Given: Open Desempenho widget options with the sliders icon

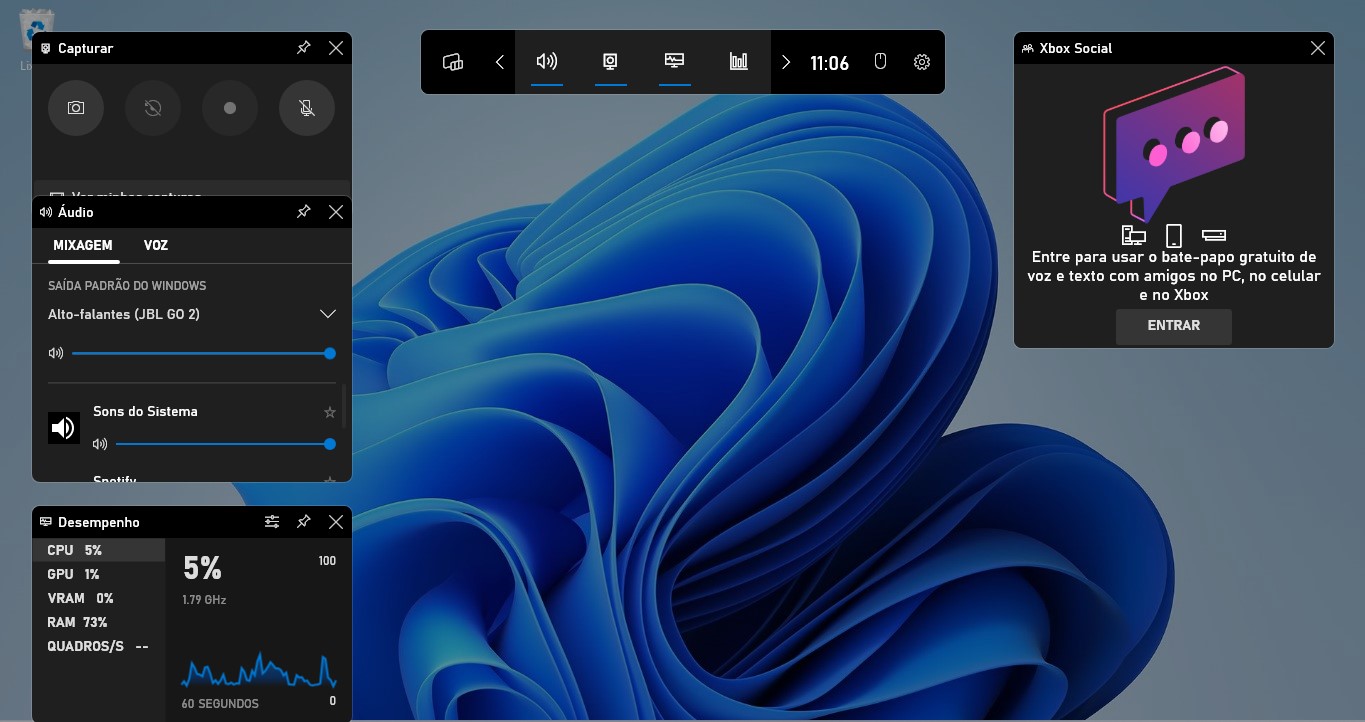Looking at the screenshot, I should pos(271,521).
